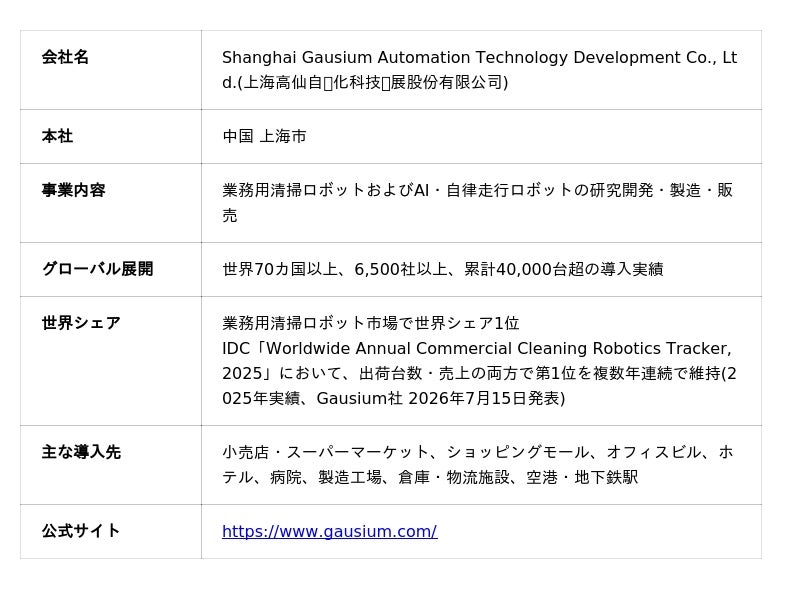Image resolution: width=800 pixels, height=589 pixels.
Task: Click the 売 character under 事業内容 description
Action: [x=230, y=215]
